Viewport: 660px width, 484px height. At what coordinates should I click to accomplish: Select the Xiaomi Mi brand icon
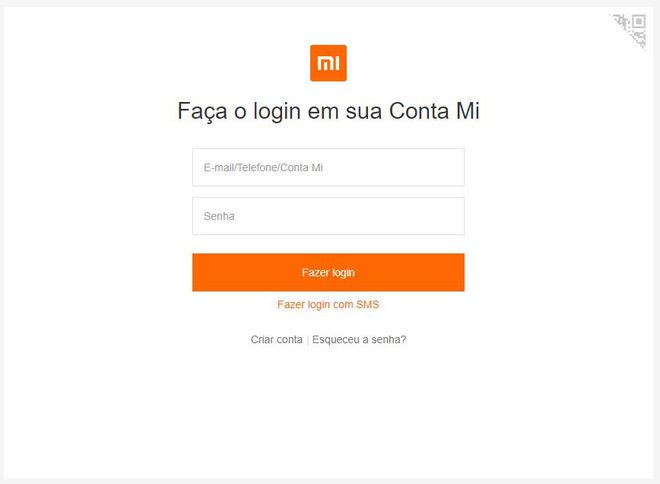click(x=328, y=63)
